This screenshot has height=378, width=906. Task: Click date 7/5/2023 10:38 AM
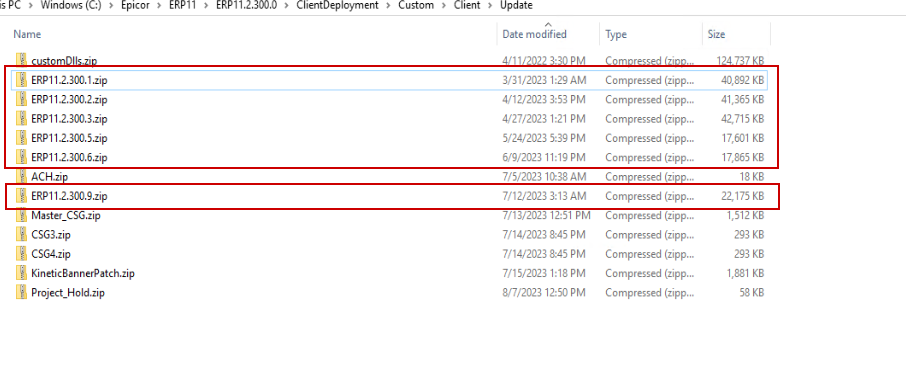544,177
